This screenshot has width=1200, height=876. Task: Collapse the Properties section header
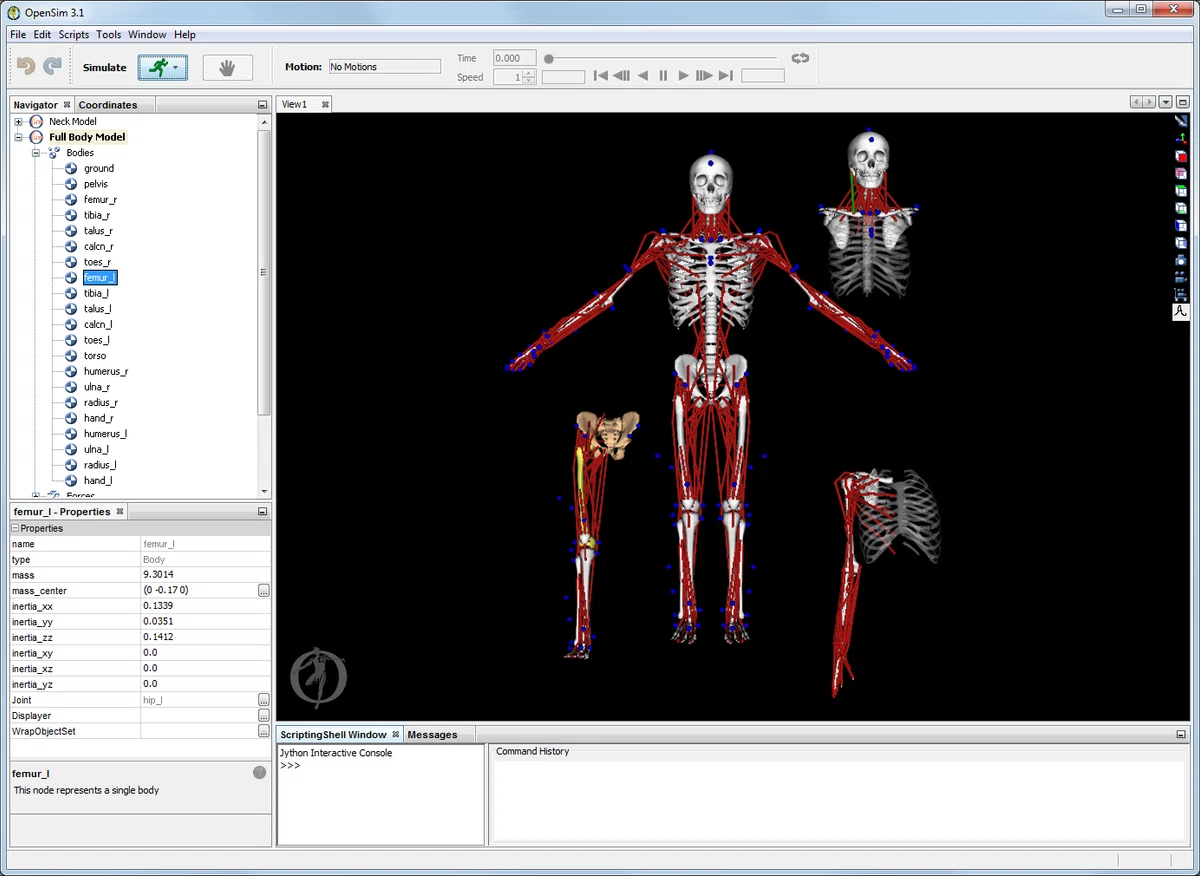pos(15,528)
